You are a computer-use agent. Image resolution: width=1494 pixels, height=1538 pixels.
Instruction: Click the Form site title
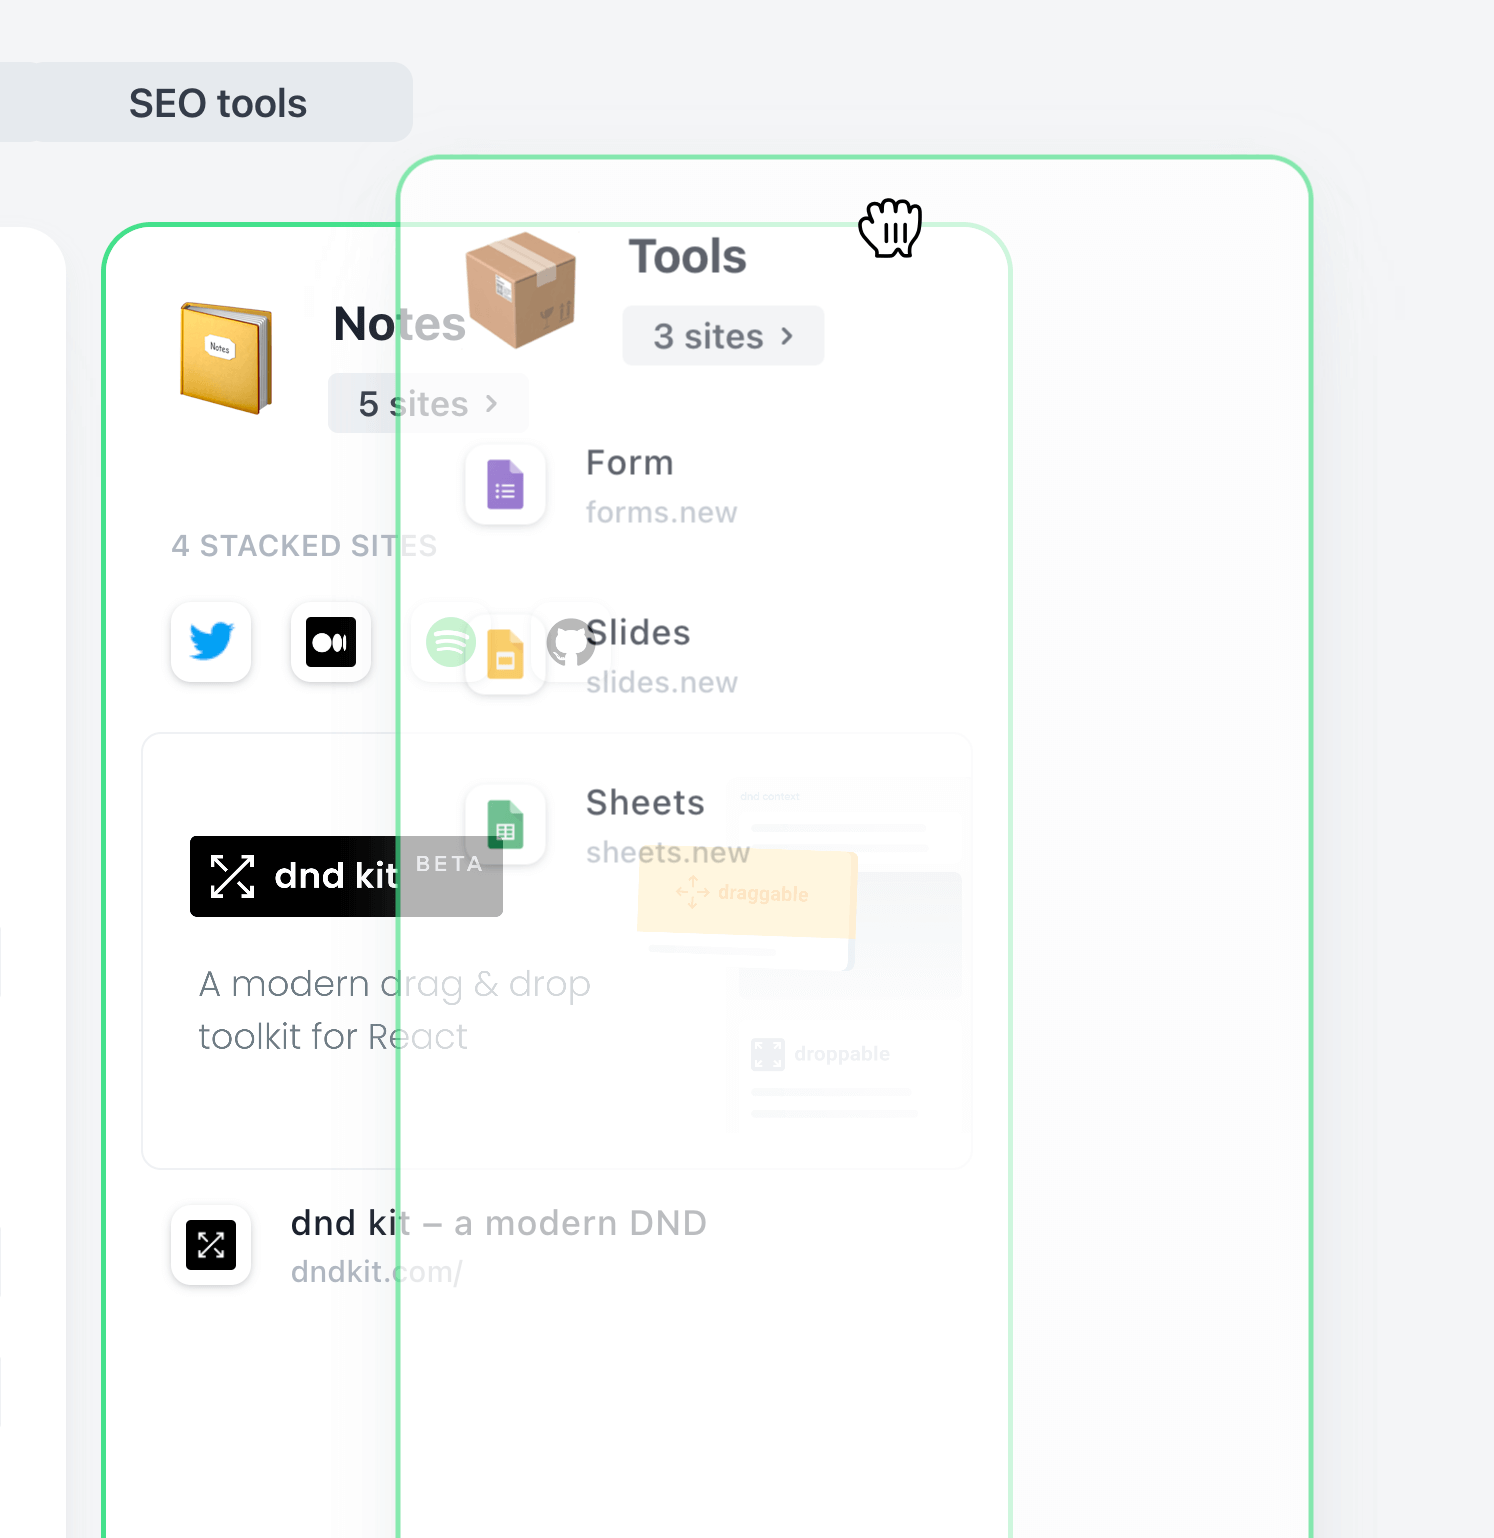630,463
